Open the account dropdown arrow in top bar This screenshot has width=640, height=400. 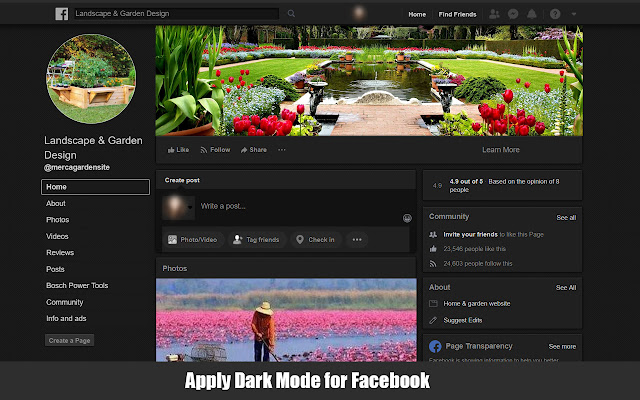point(573,14)
